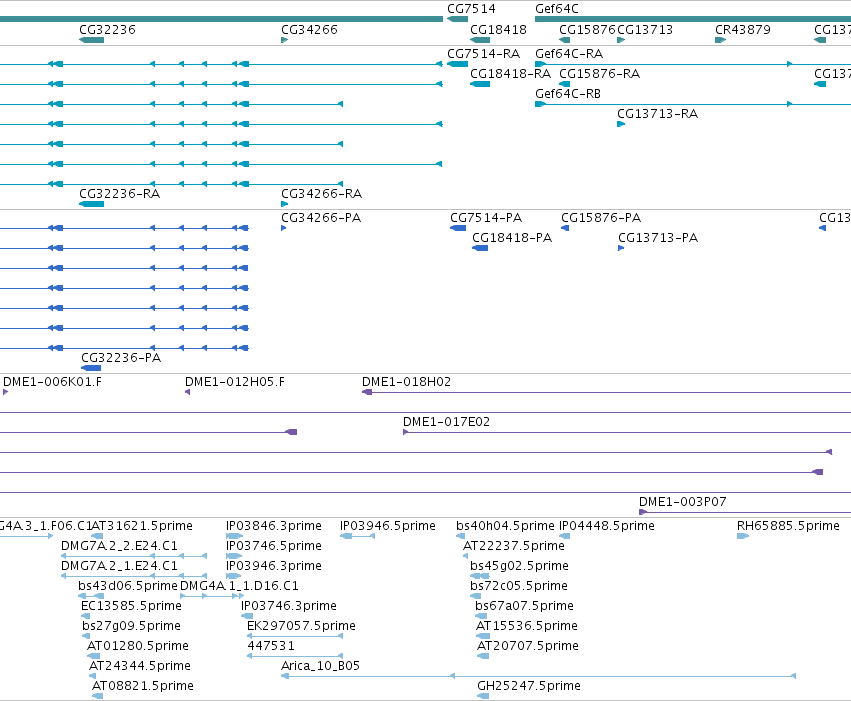Open protein CG15876-PA
The width and height of the screenshot is (851, 701).
(601, 218)
